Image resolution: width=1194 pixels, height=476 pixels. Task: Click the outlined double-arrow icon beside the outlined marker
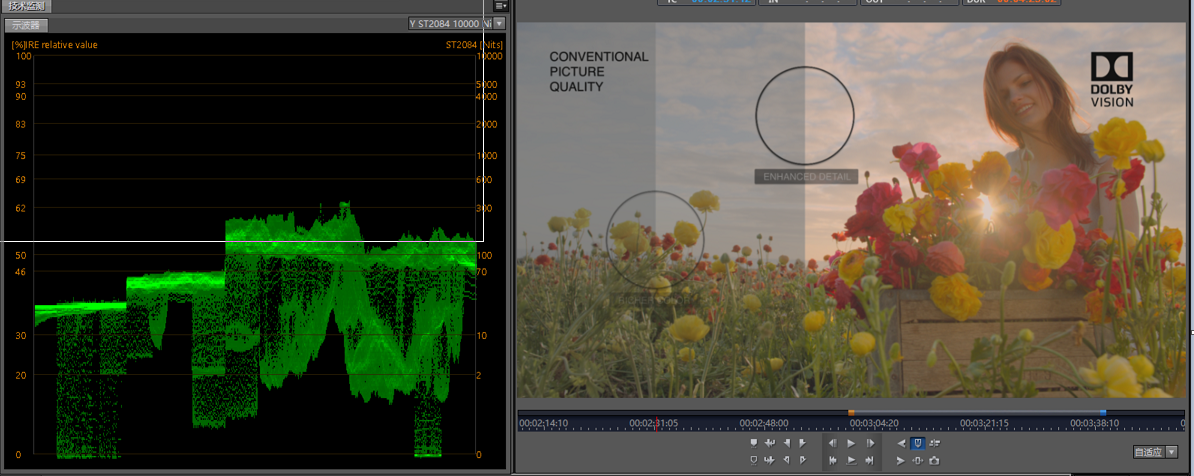(x=770, y=460)
